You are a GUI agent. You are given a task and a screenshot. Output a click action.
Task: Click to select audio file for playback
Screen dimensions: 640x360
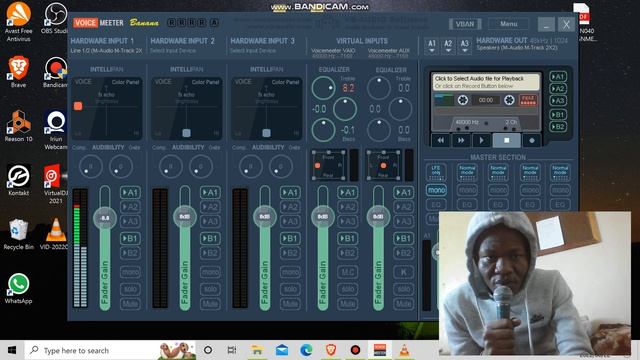[x=486, y=82]
